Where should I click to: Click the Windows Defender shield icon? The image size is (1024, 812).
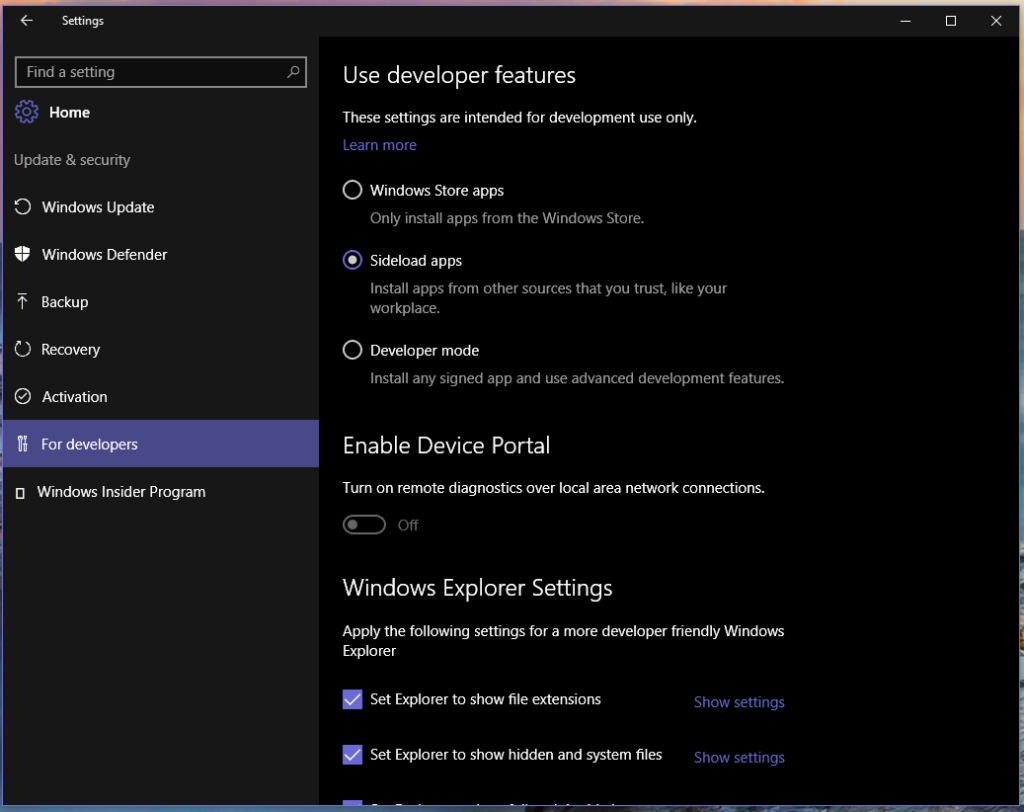coord(23,254)
